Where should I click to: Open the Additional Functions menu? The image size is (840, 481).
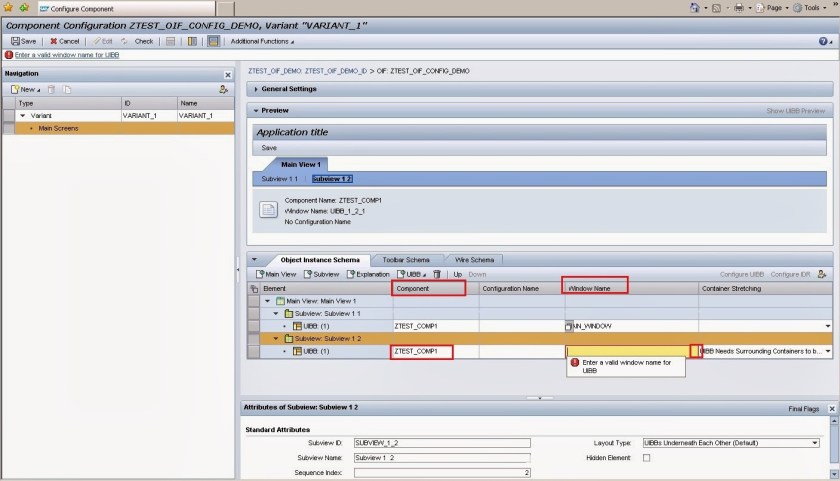coord(262,41)
